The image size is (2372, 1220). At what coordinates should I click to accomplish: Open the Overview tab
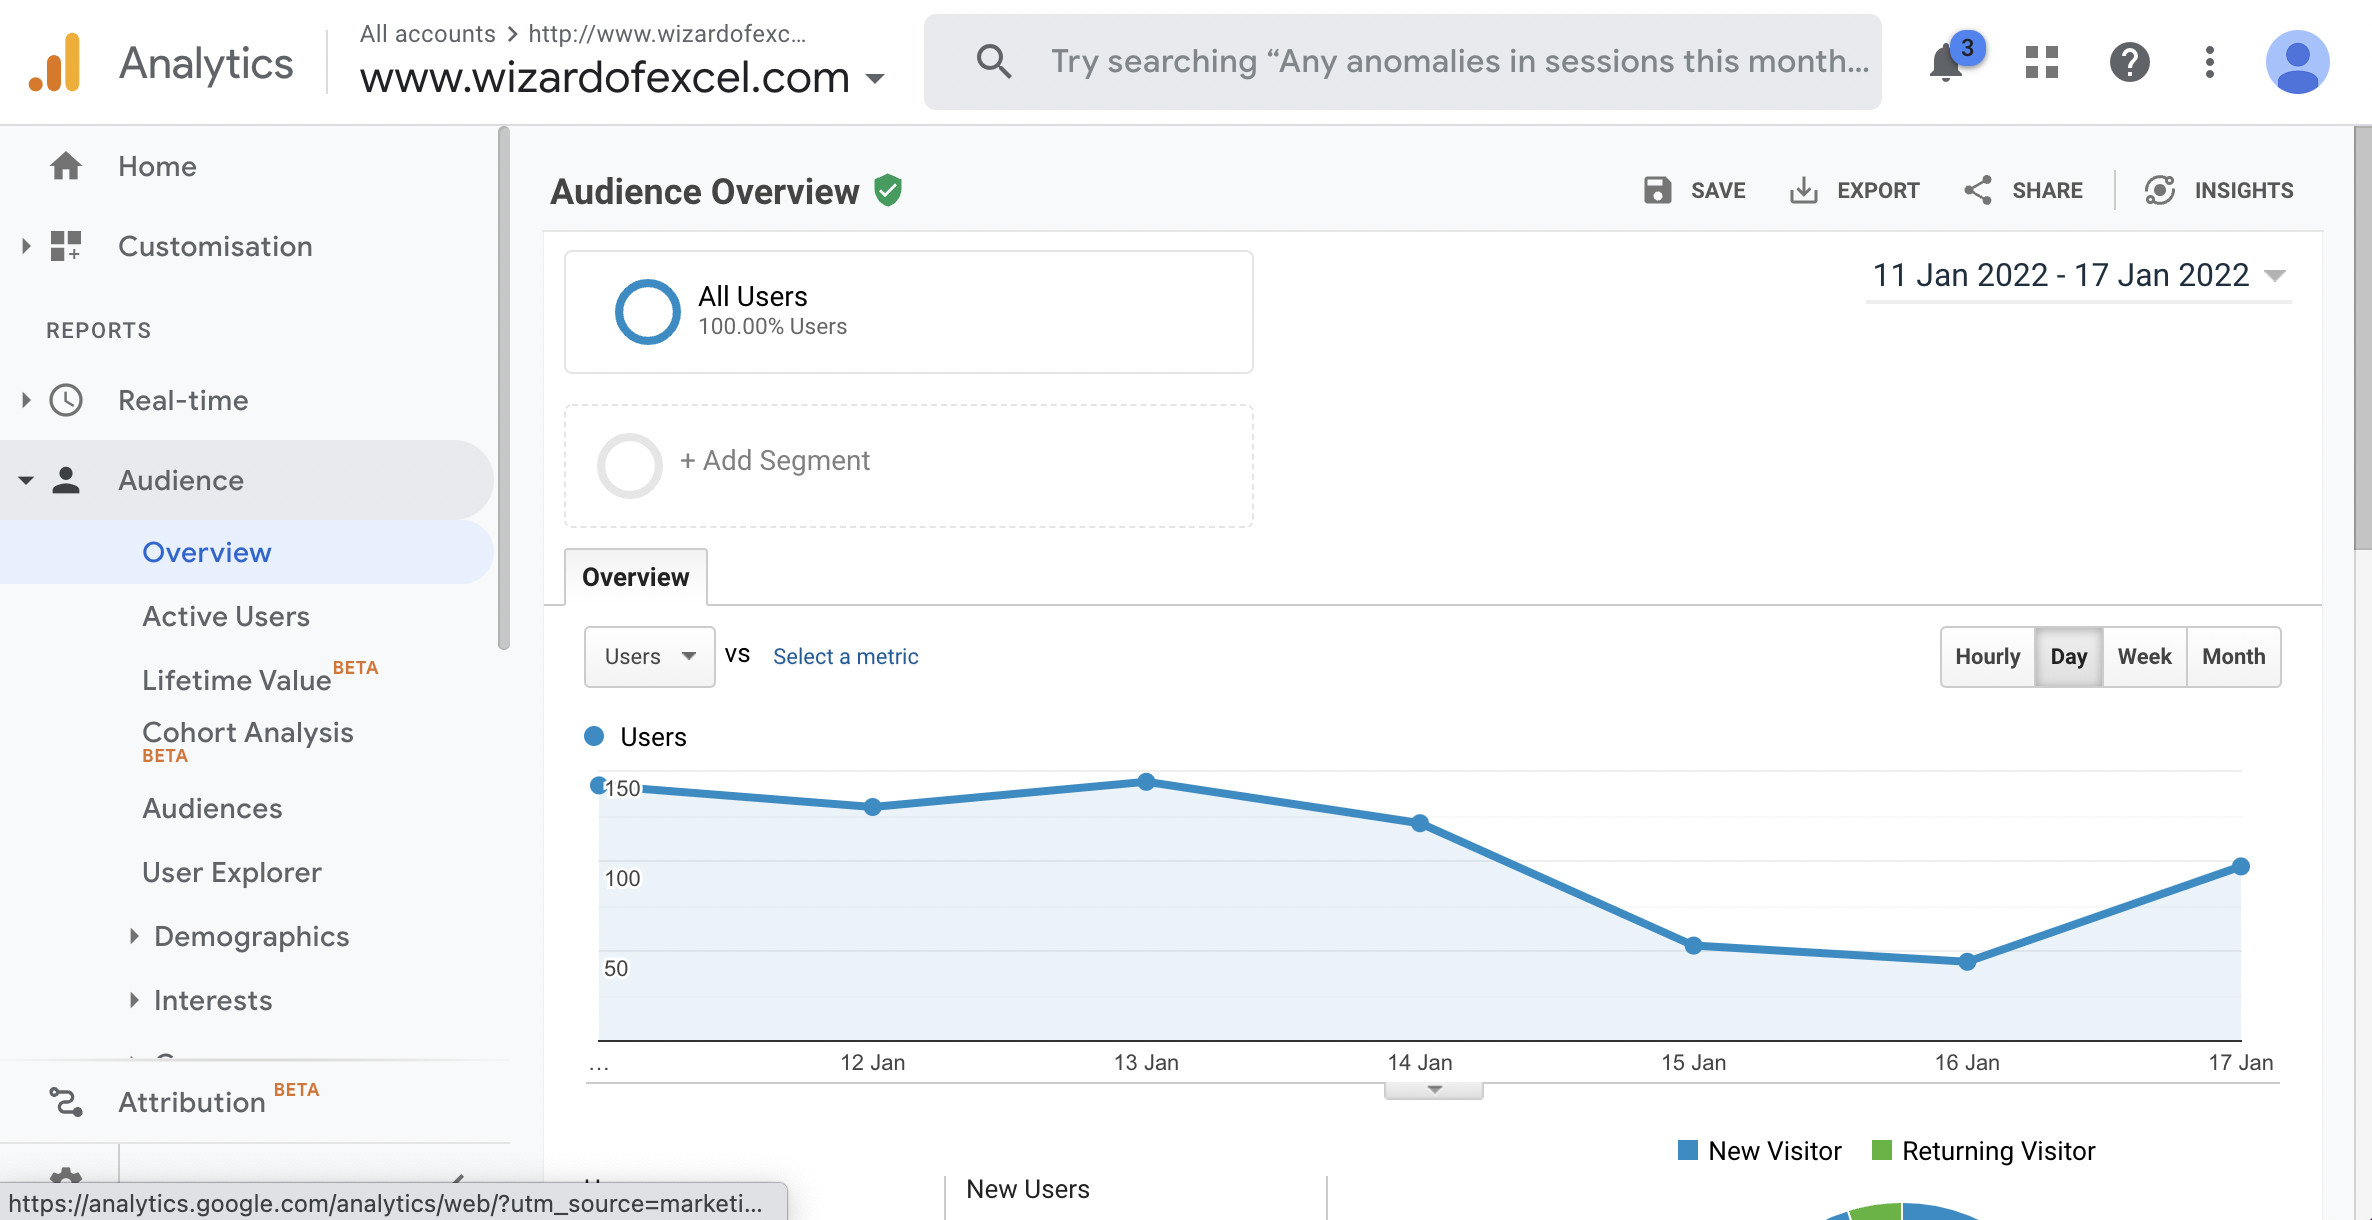pyautogui.click(x=636, y=577)
